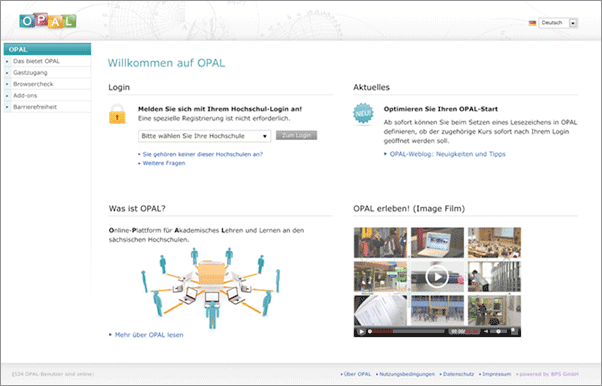Click Mehr über OPAL lesen link

(x=149, y=335)
